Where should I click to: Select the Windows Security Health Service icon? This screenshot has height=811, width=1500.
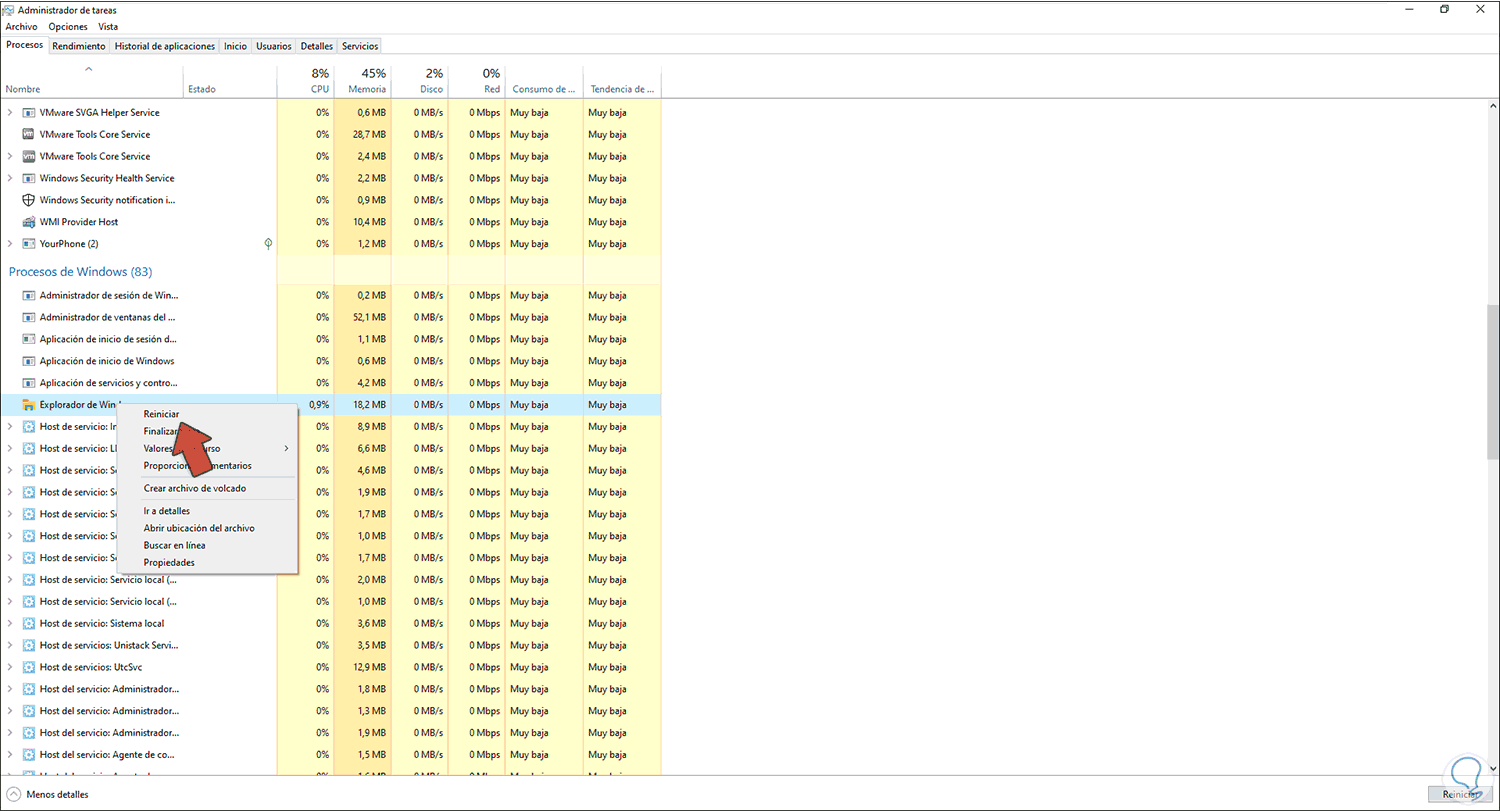point(29,178)
